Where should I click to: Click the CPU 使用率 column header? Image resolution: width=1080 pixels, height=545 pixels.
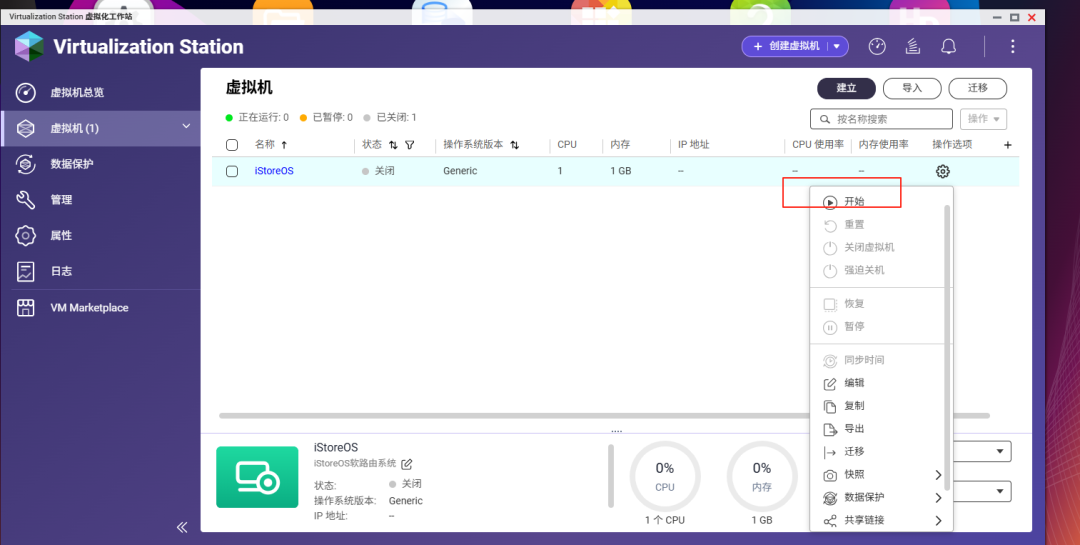pyautogui.click(x=818, y=145)
